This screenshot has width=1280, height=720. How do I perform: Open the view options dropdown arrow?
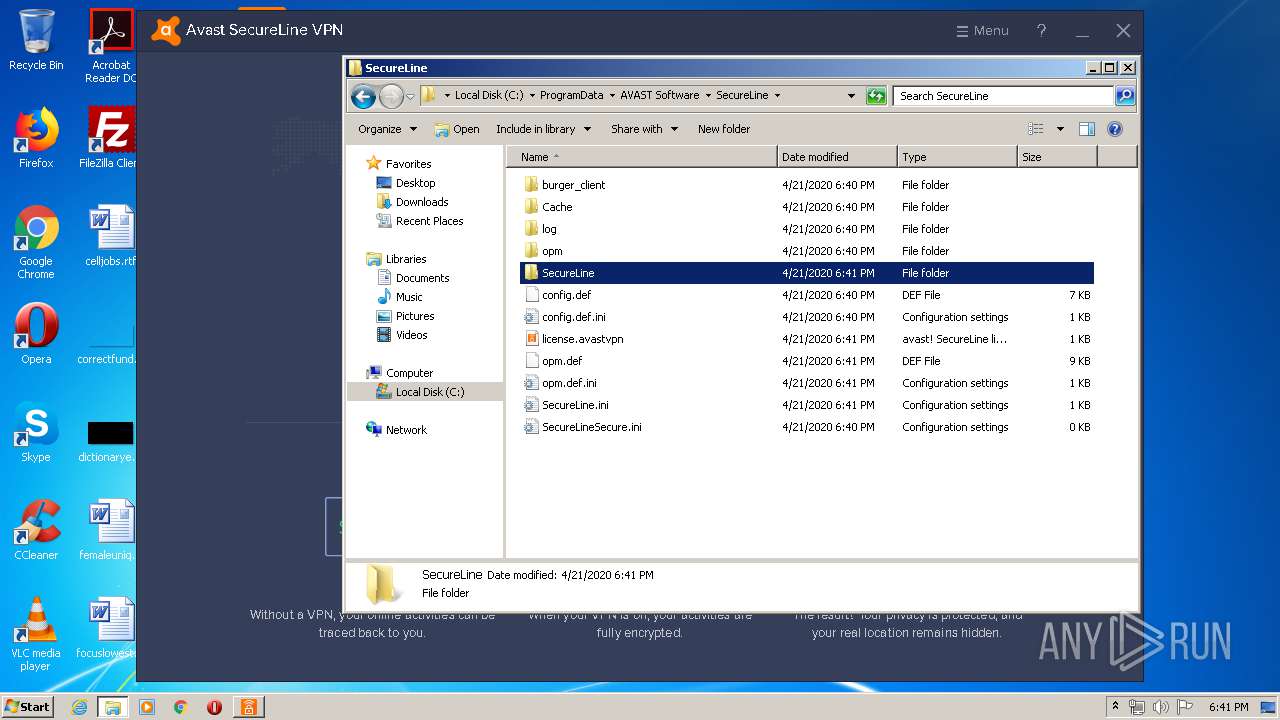tap(1060, 129)
